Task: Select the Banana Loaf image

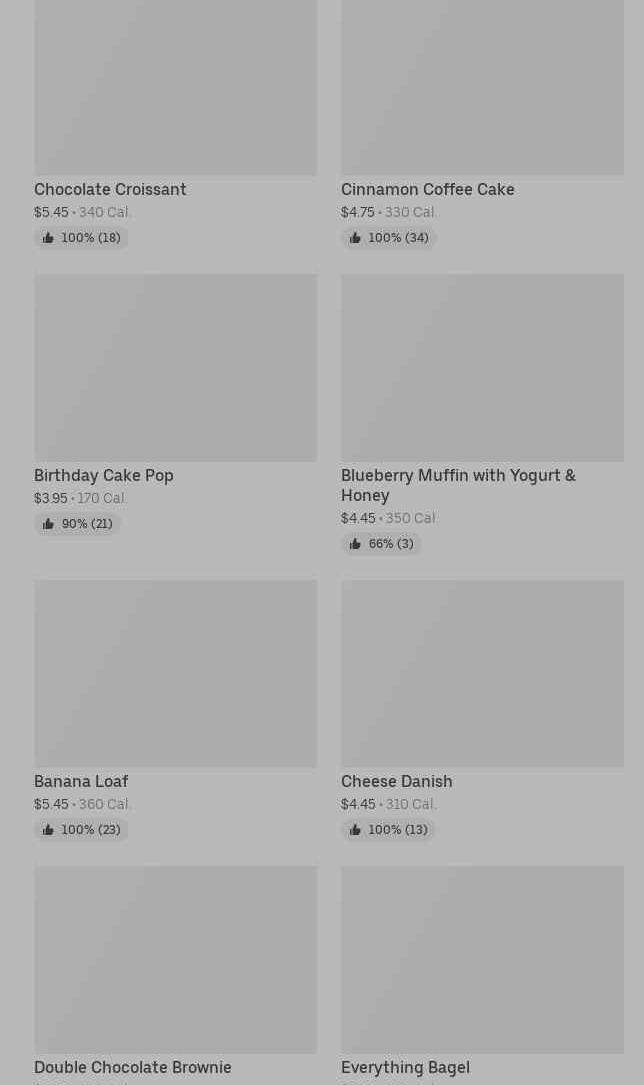Action: point(175,674)
